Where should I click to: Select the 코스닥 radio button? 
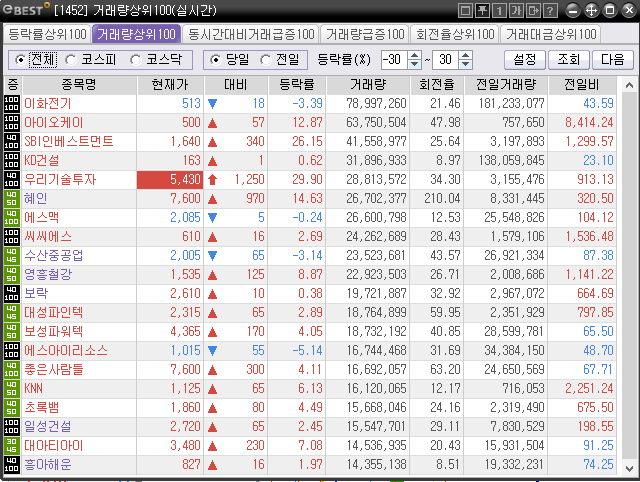(x=136, y=60)
